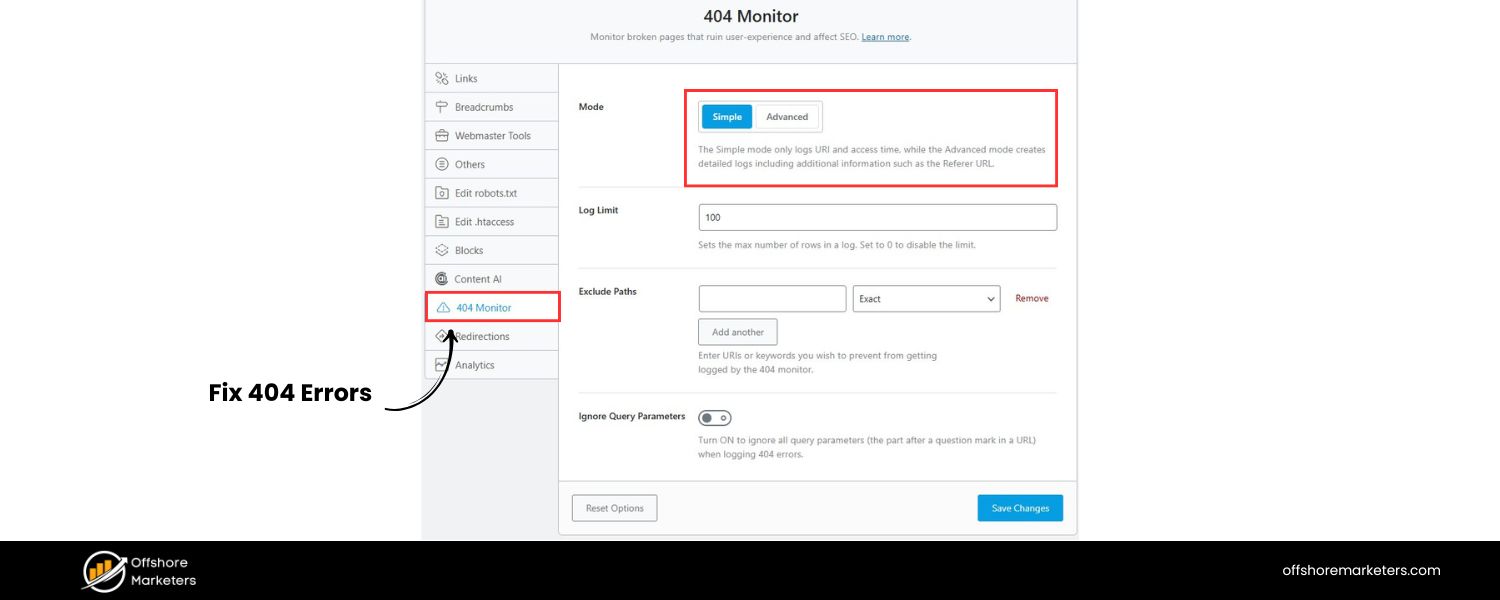
Task: Open the Edit robots.txt settings tab
Action: pos(487,192)
